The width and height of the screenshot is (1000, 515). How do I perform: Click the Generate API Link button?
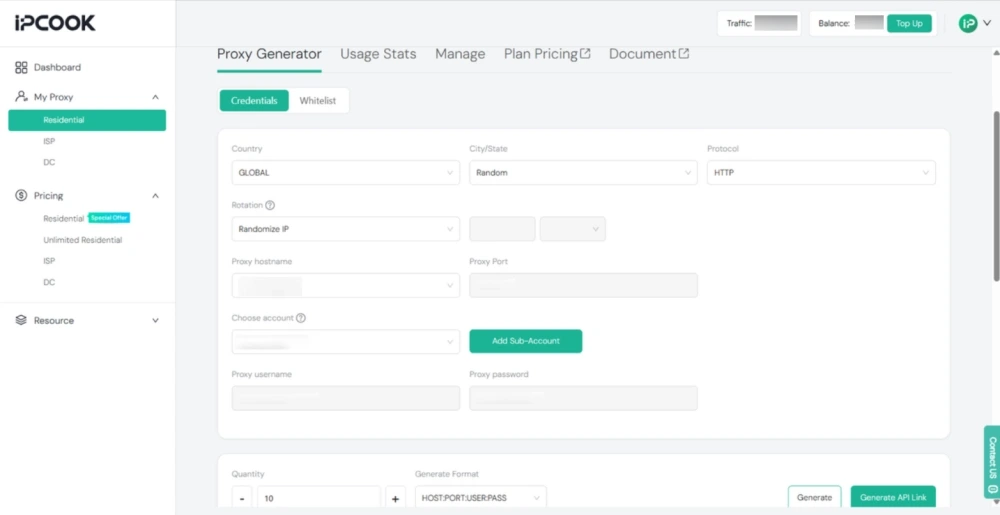(x=893, y=497)
